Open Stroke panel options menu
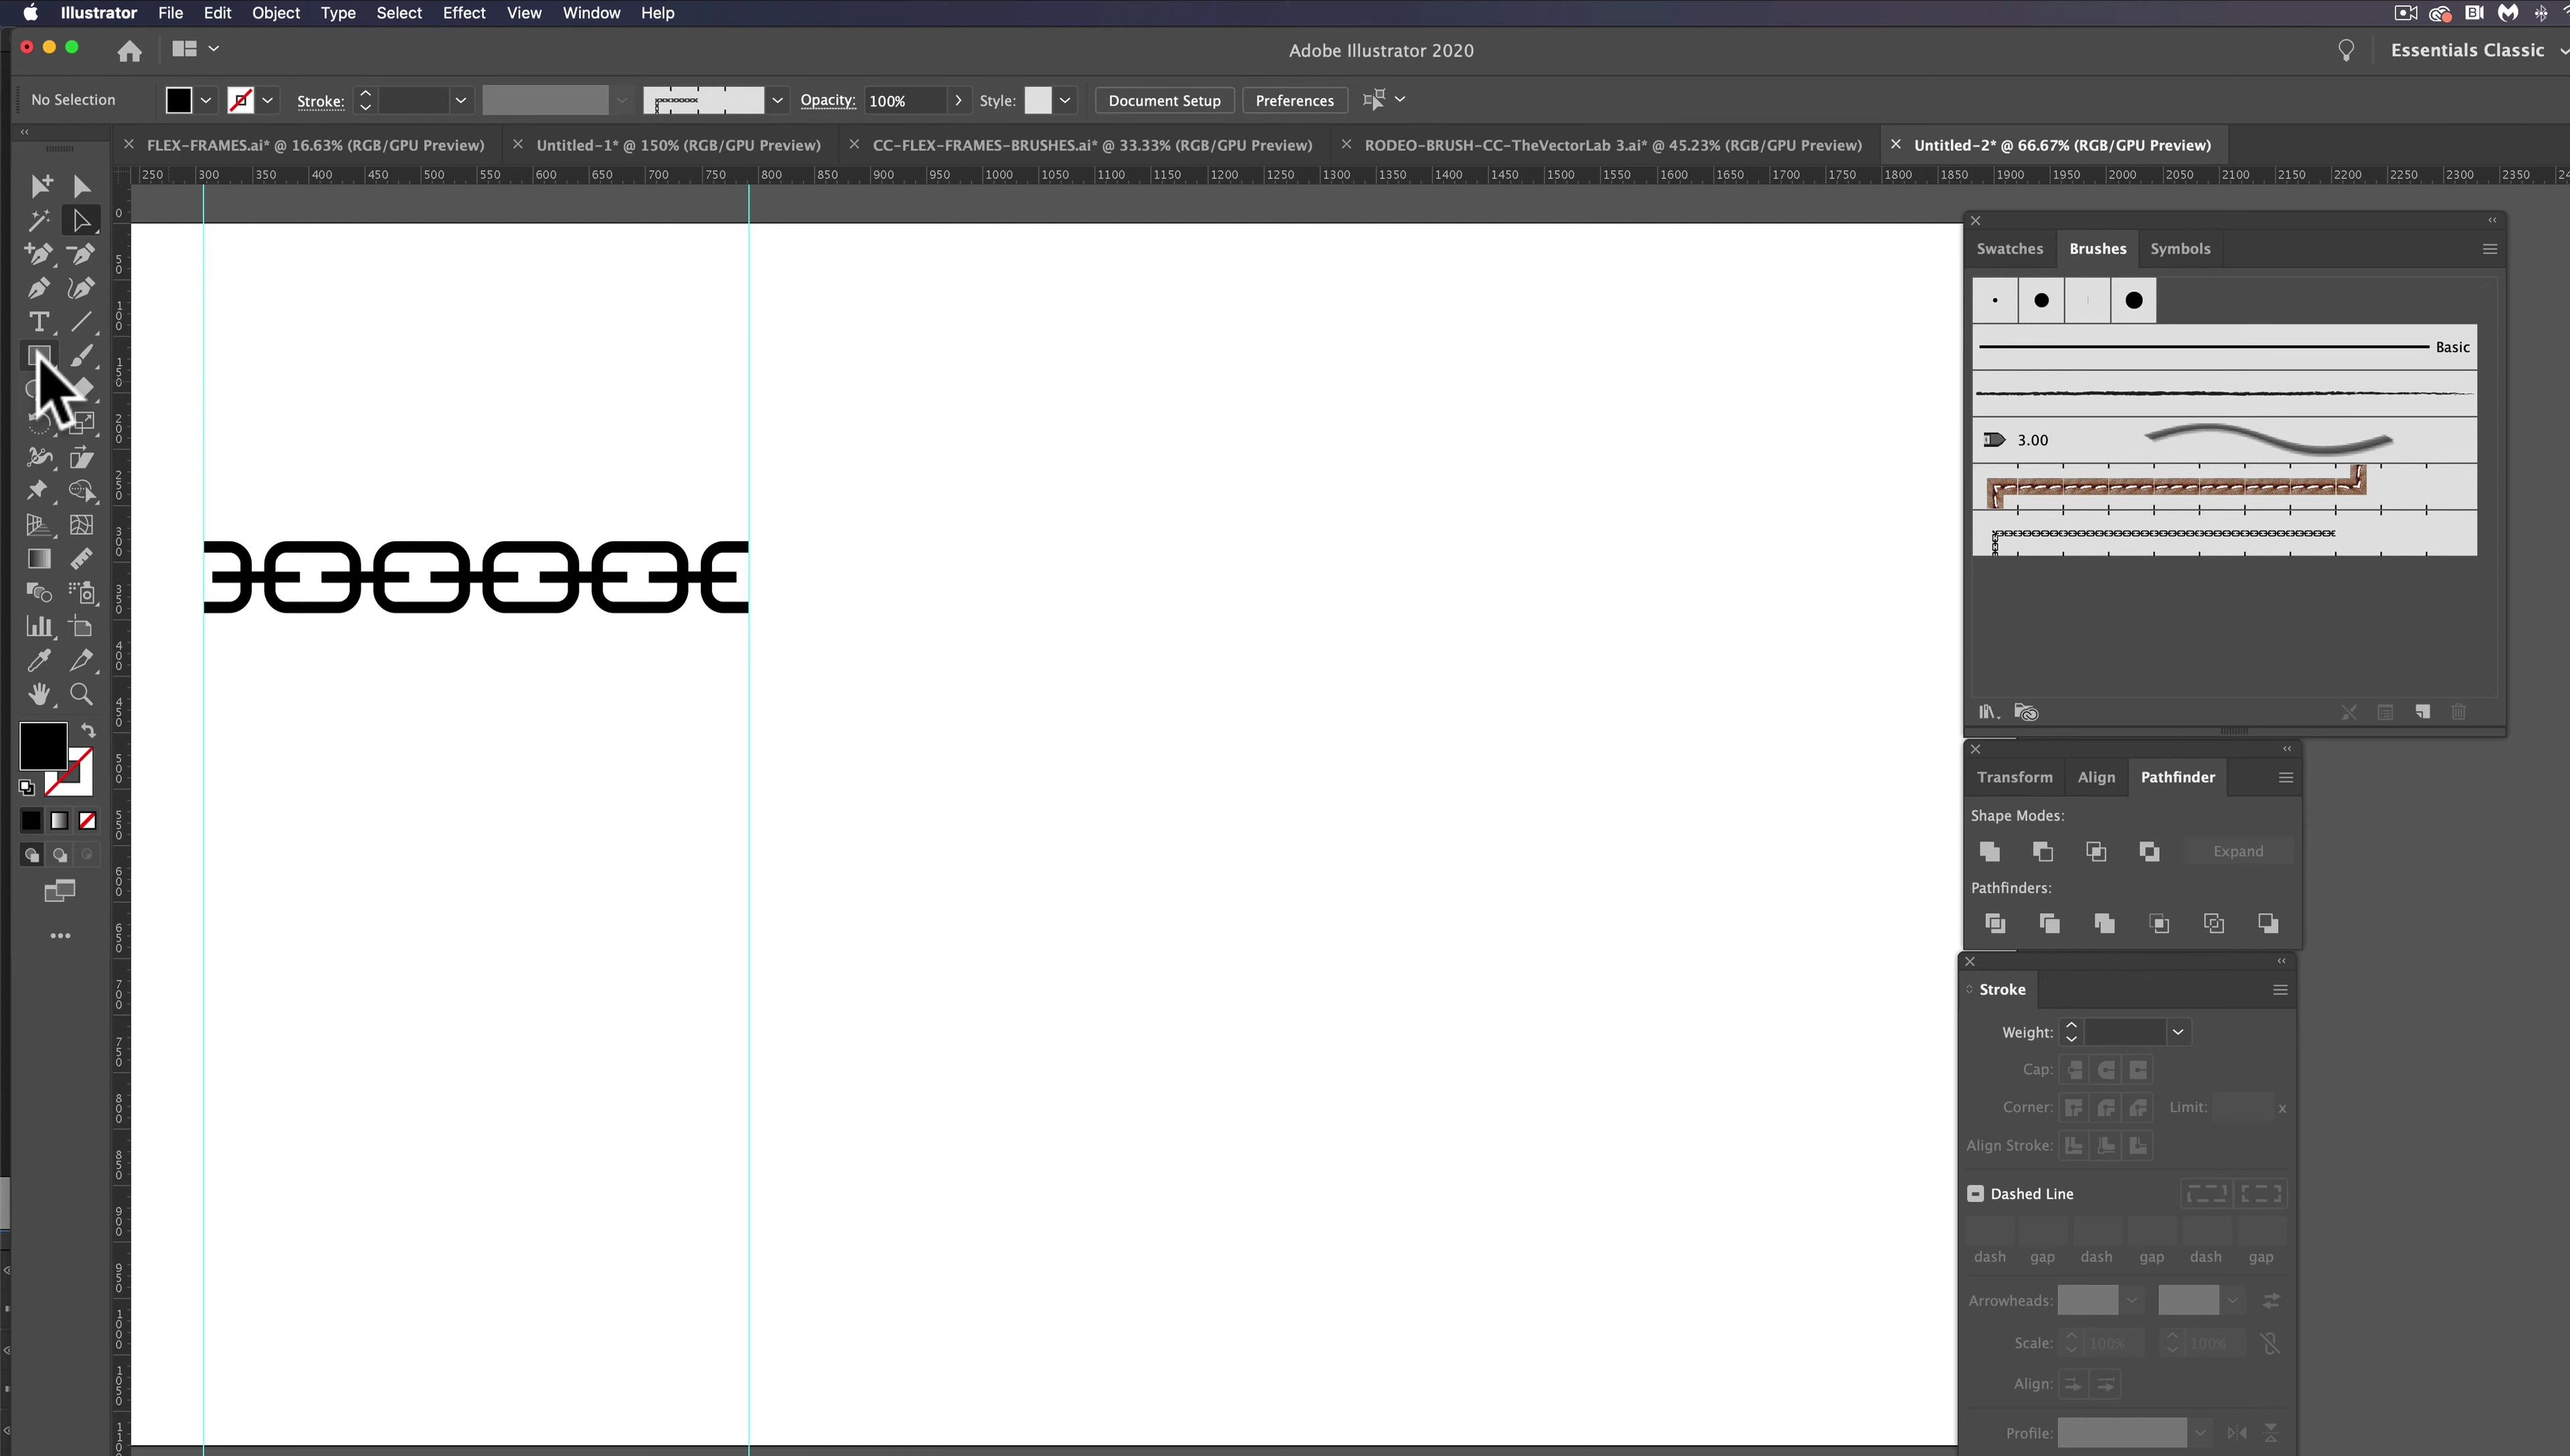The height and width of the screenshot is (1456, 2570). click(x=2280, y=990)
